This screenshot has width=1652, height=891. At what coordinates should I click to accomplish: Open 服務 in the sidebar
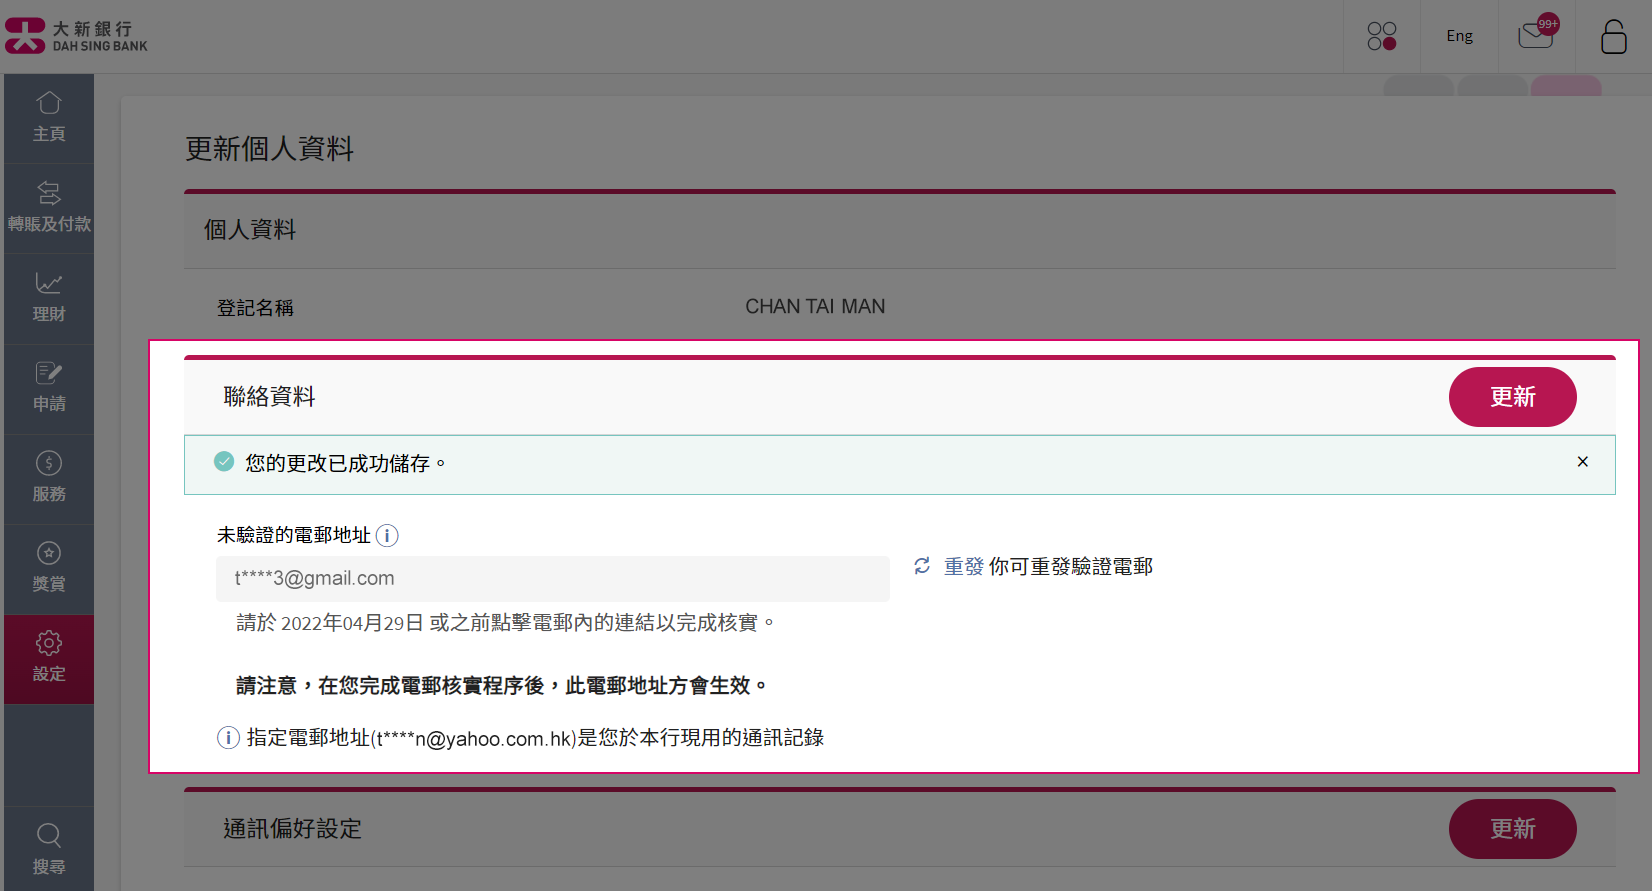click(49, 478)
